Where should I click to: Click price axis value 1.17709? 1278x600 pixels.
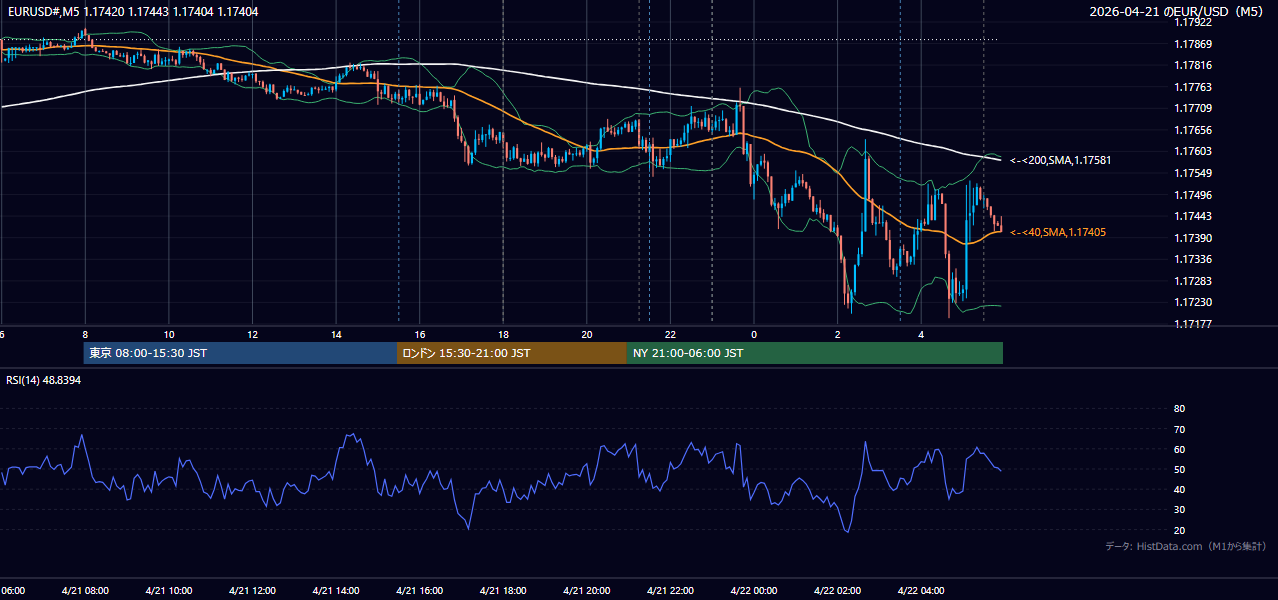1192,108
